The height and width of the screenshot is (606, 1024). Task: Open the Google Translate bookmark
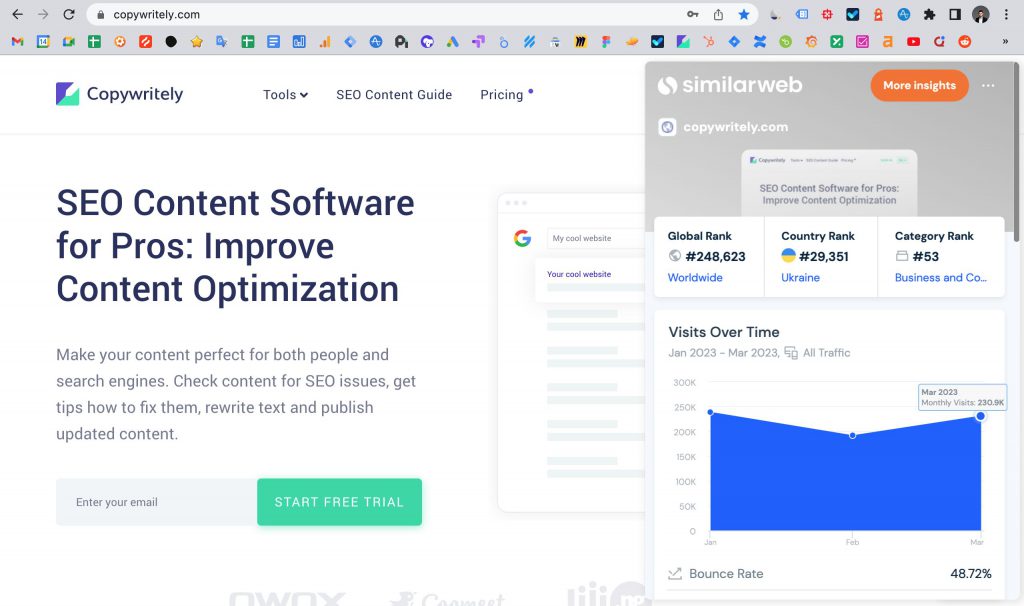[222, 42]
